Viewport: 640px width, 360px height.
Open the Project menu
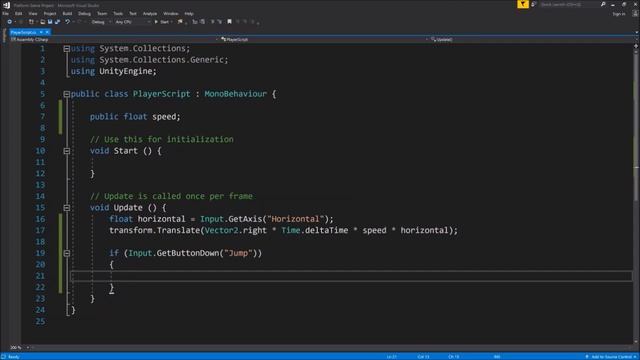tap(50, 13)
